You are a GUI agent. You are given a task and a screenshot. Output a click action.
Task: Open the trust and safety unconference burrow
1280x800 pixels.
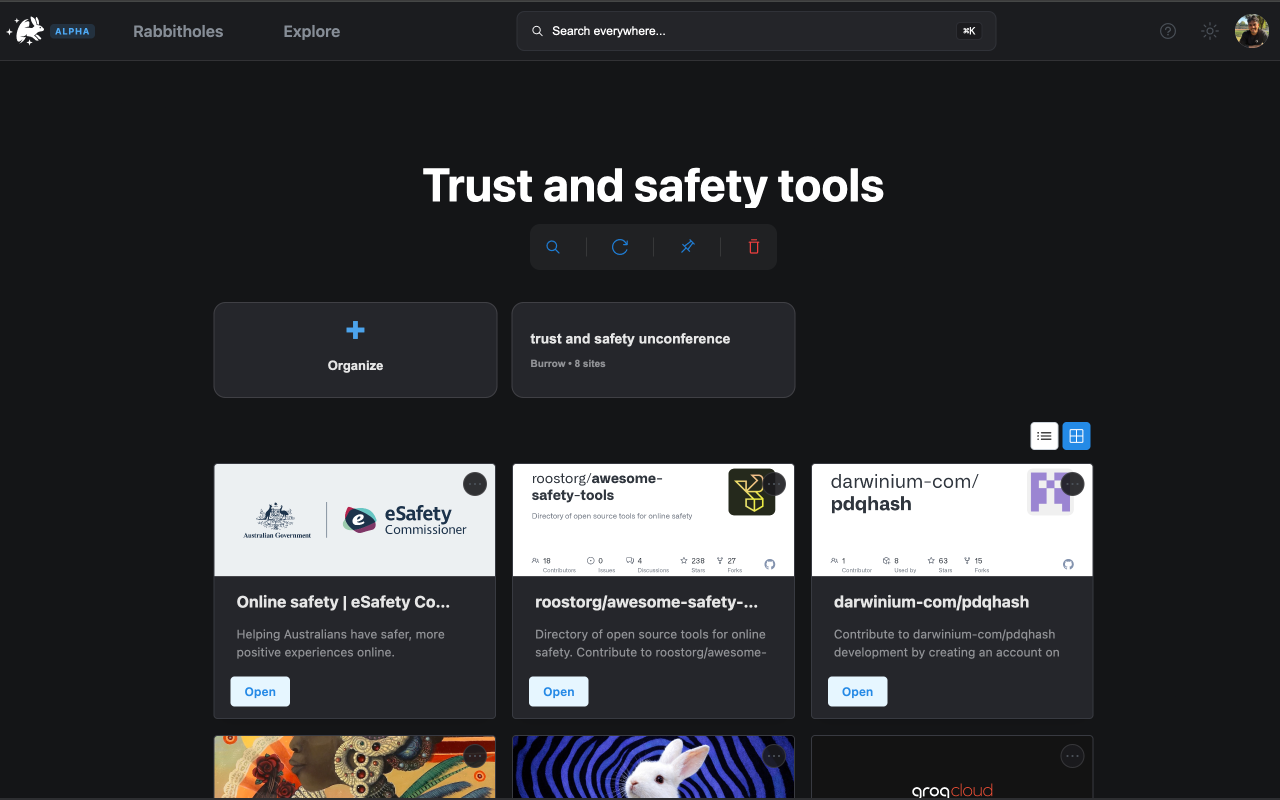(653, 350)
